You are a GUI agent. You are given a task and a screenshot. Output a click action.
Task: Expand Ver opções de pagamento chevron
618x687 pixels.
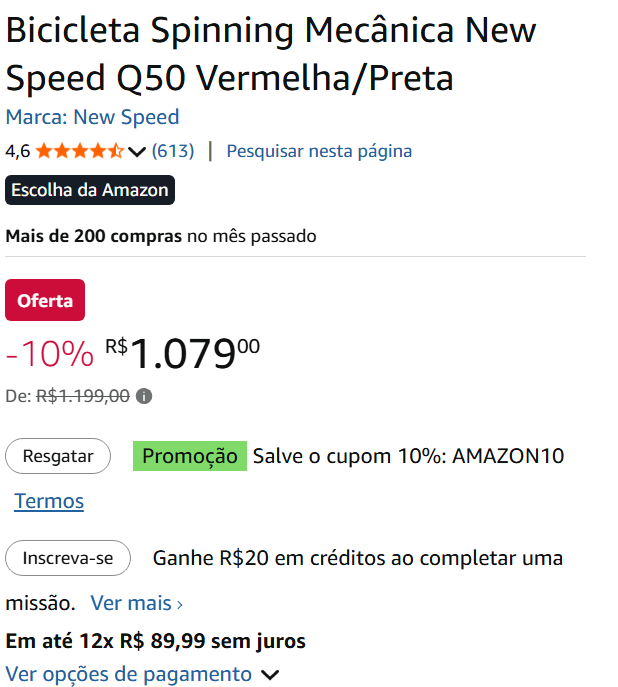[x=269, y=675]
